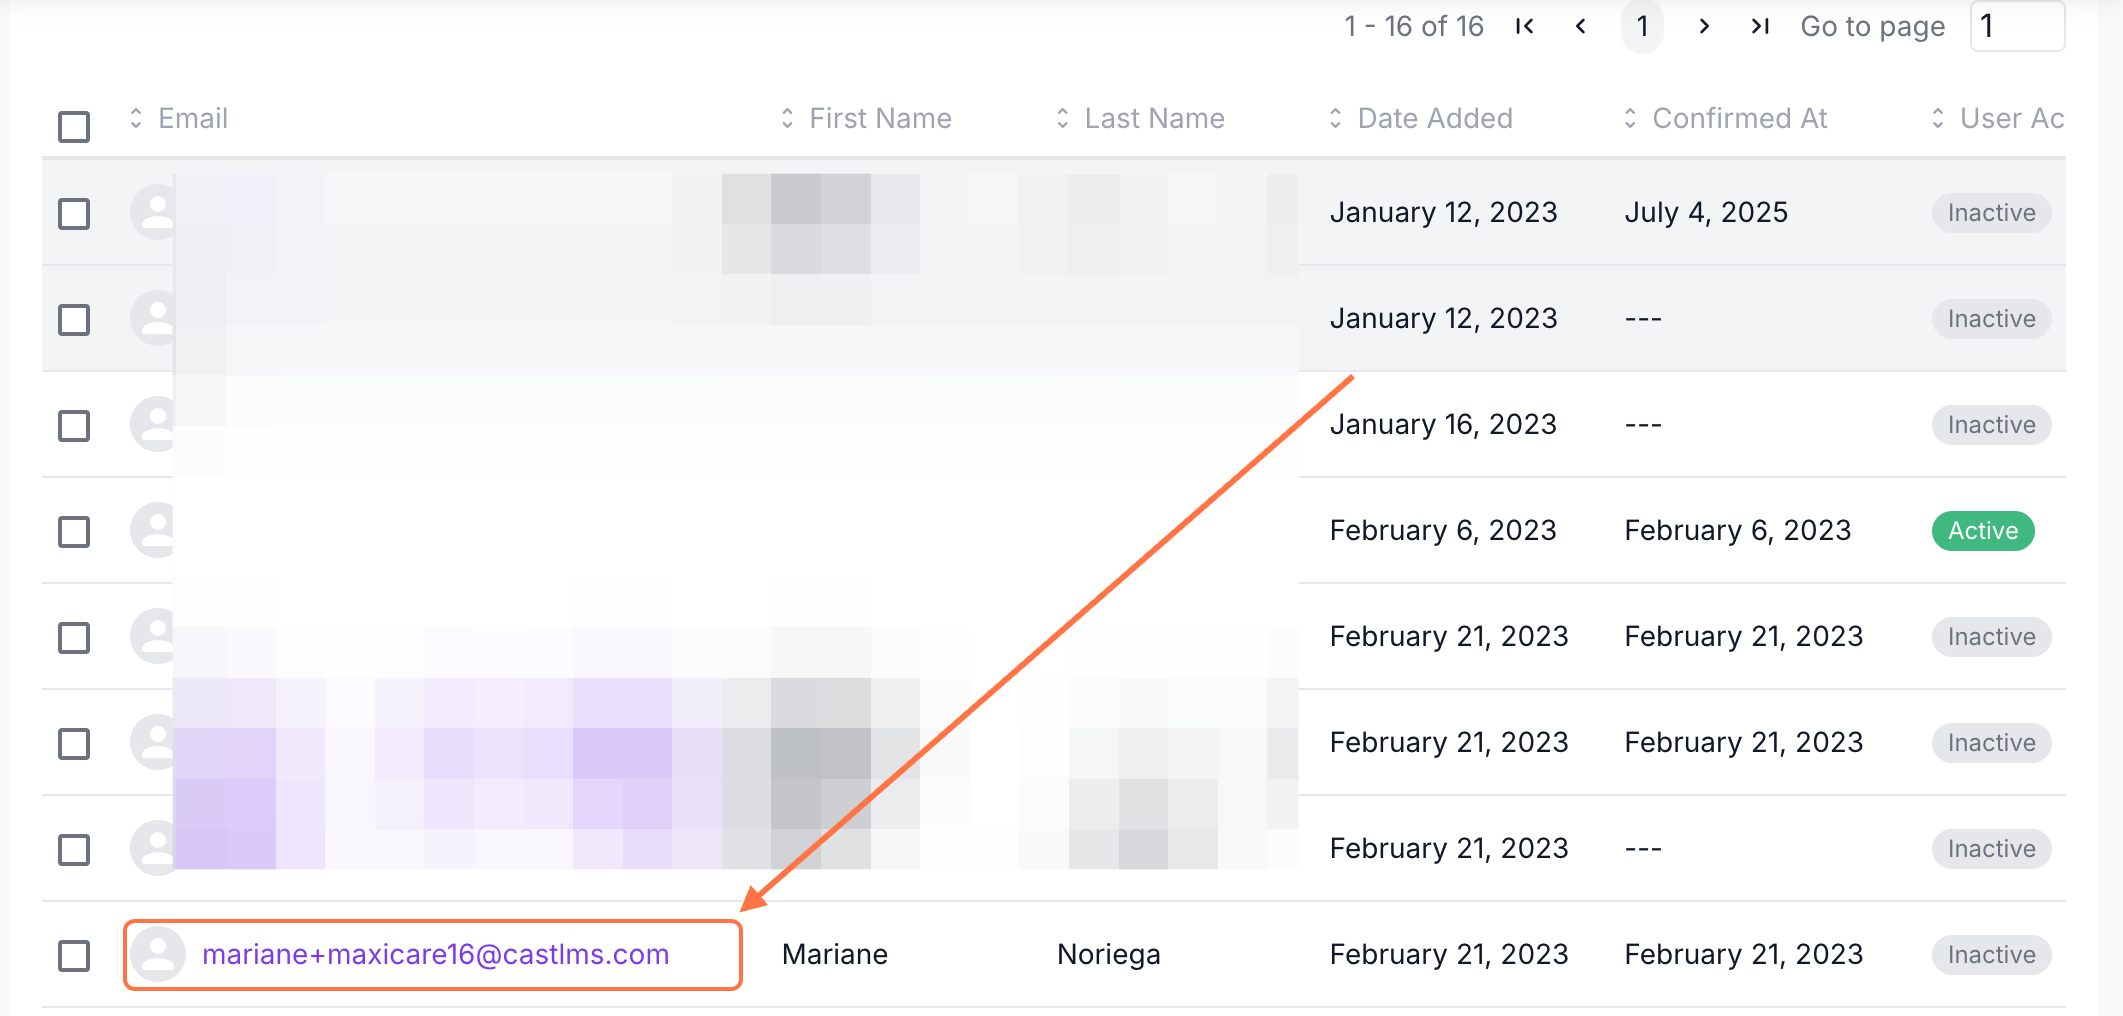Select page number 1 in pagination
Image resolution: width=2123 pixels, height=1016 pixels.
(x=1642, y=27)
